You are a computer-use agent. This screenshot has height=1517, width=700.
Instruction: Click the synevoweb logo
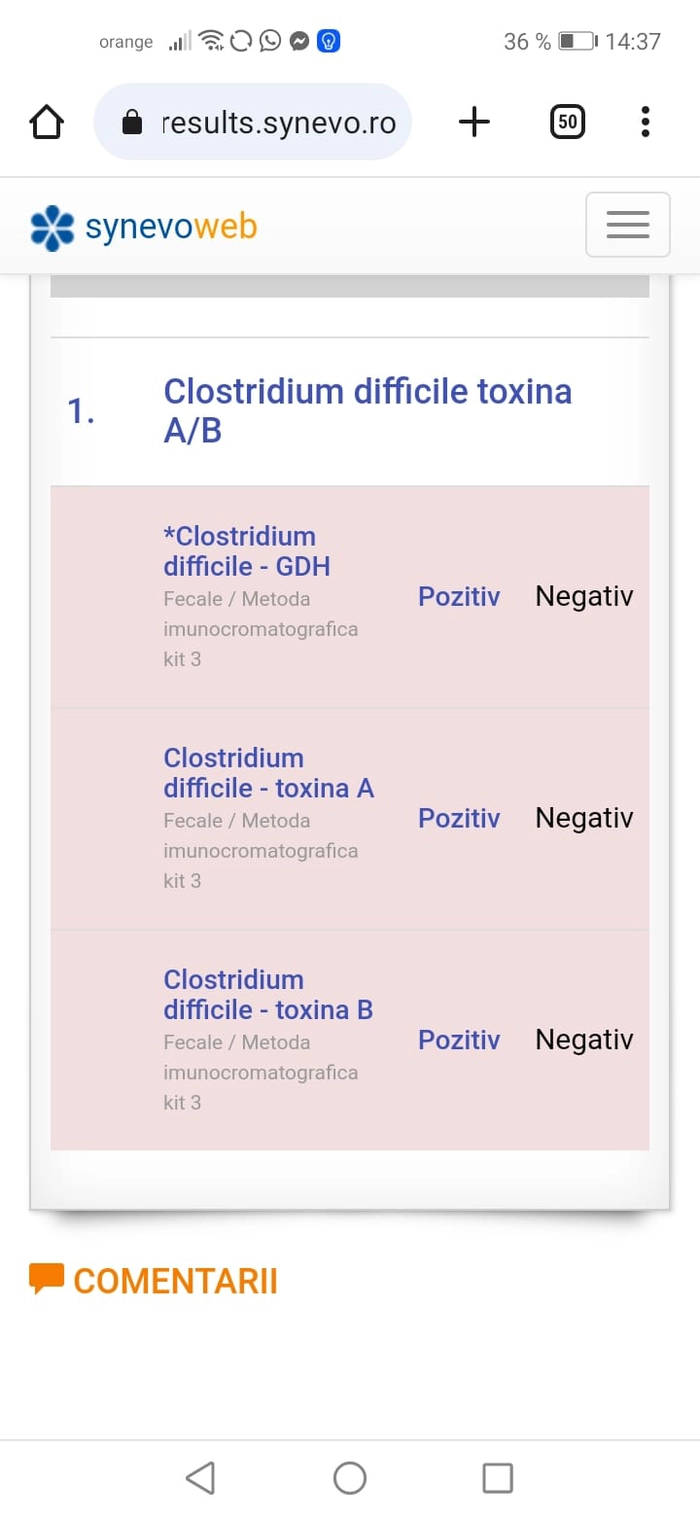coord(143,227)
